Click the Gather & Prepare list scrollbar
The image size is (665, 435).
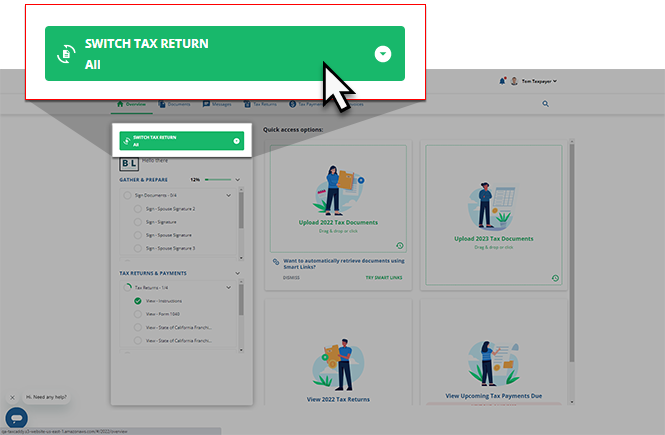[x=241, y=210]
